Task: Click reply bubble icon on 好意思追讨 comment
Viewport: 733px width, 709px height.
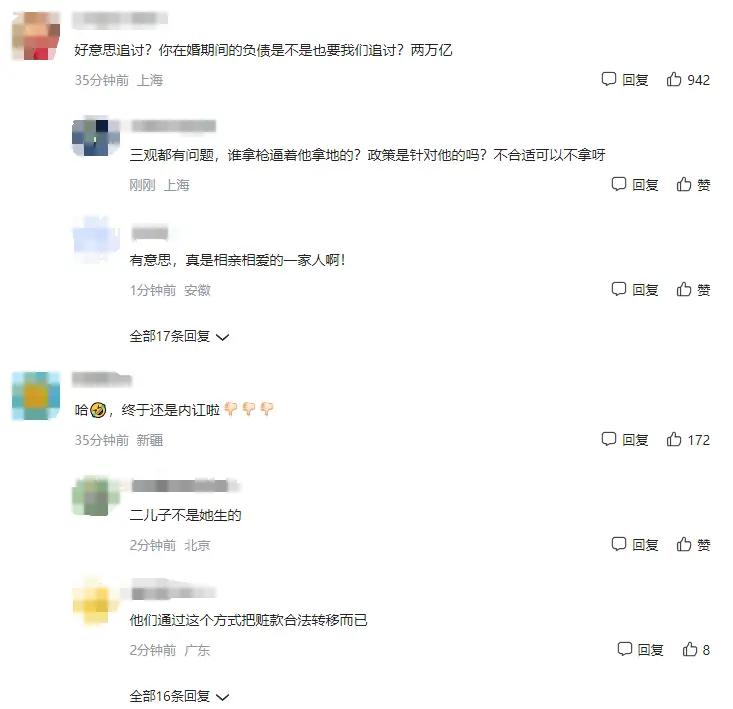Action: [x=609, y=79]
